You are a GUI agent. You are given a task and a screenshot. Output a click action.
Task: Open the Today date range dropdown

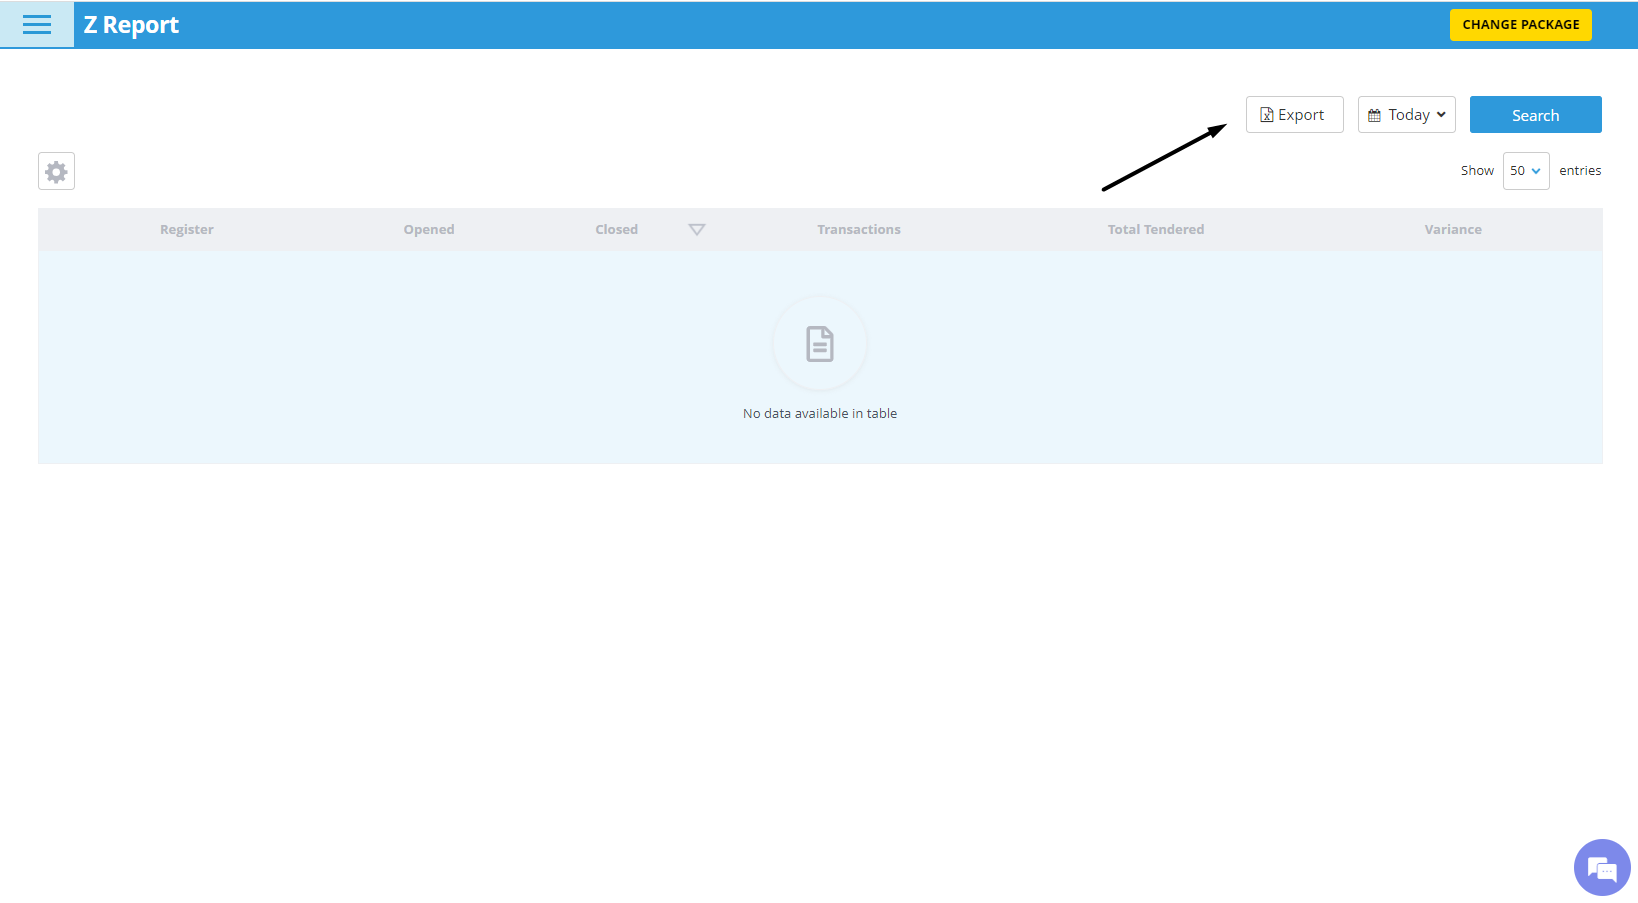tap(1406, 115)
